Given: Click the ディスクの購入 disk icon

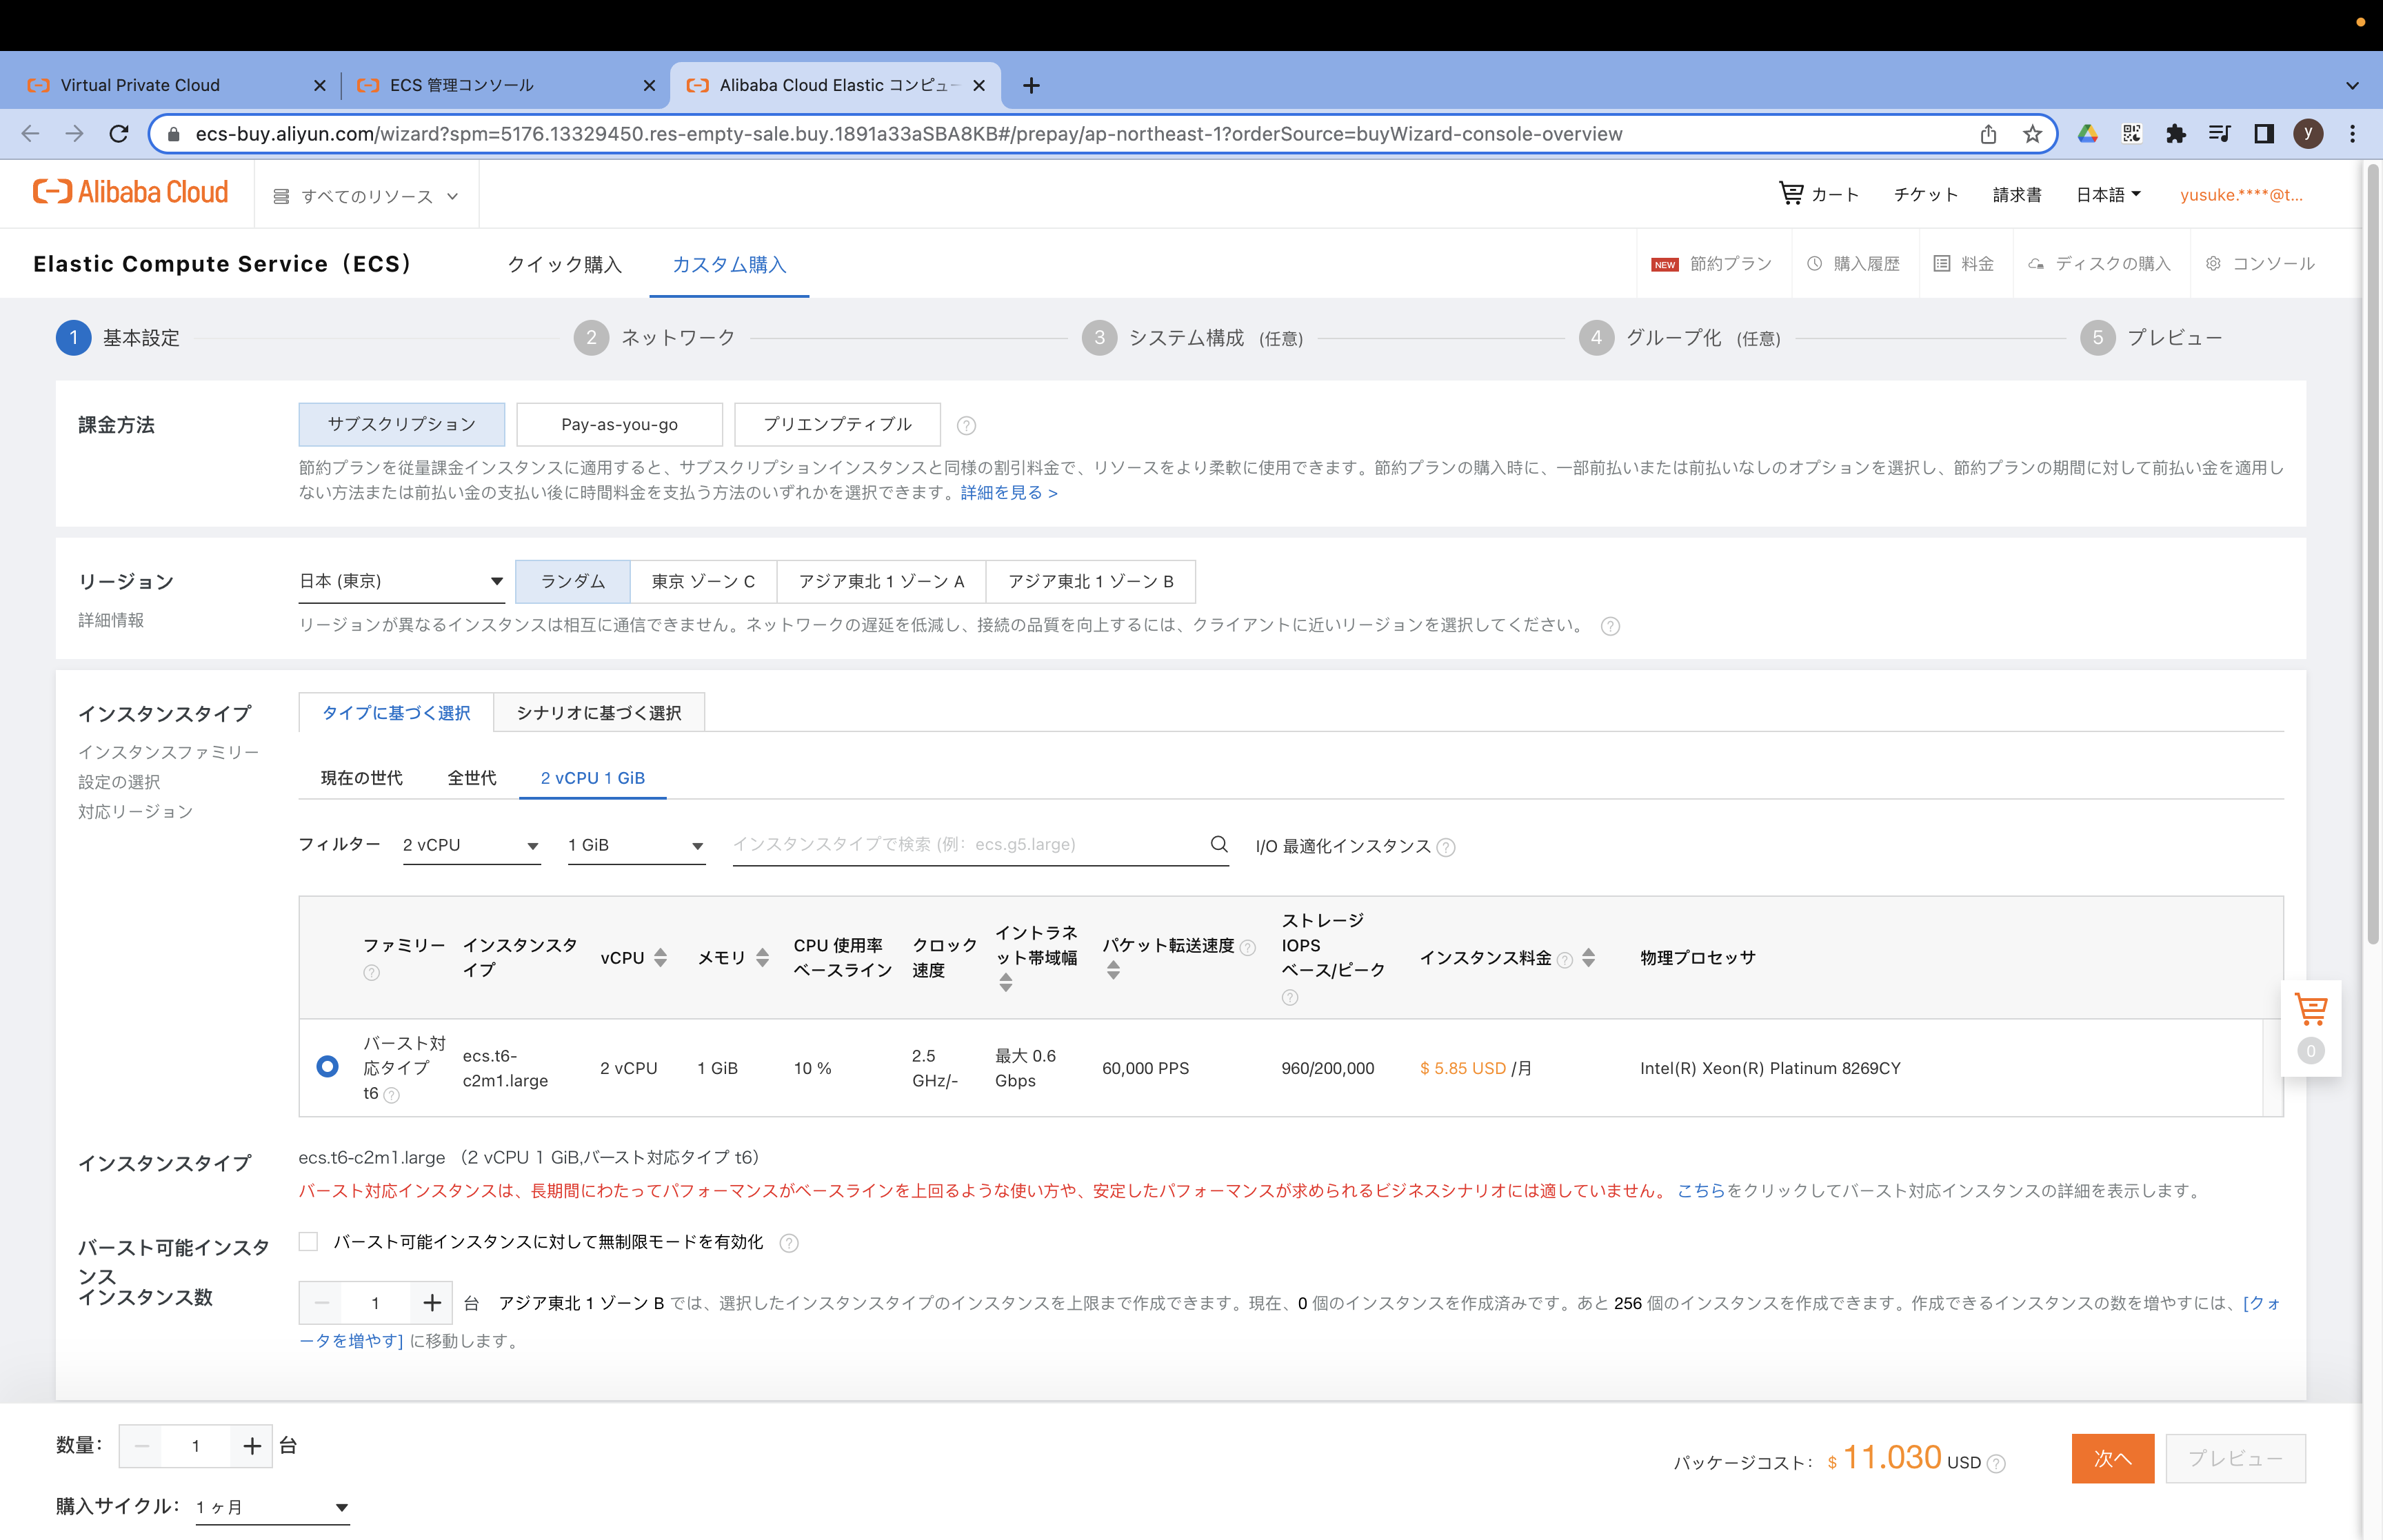Looking at the screenshot, I should tap(2035, 263).
